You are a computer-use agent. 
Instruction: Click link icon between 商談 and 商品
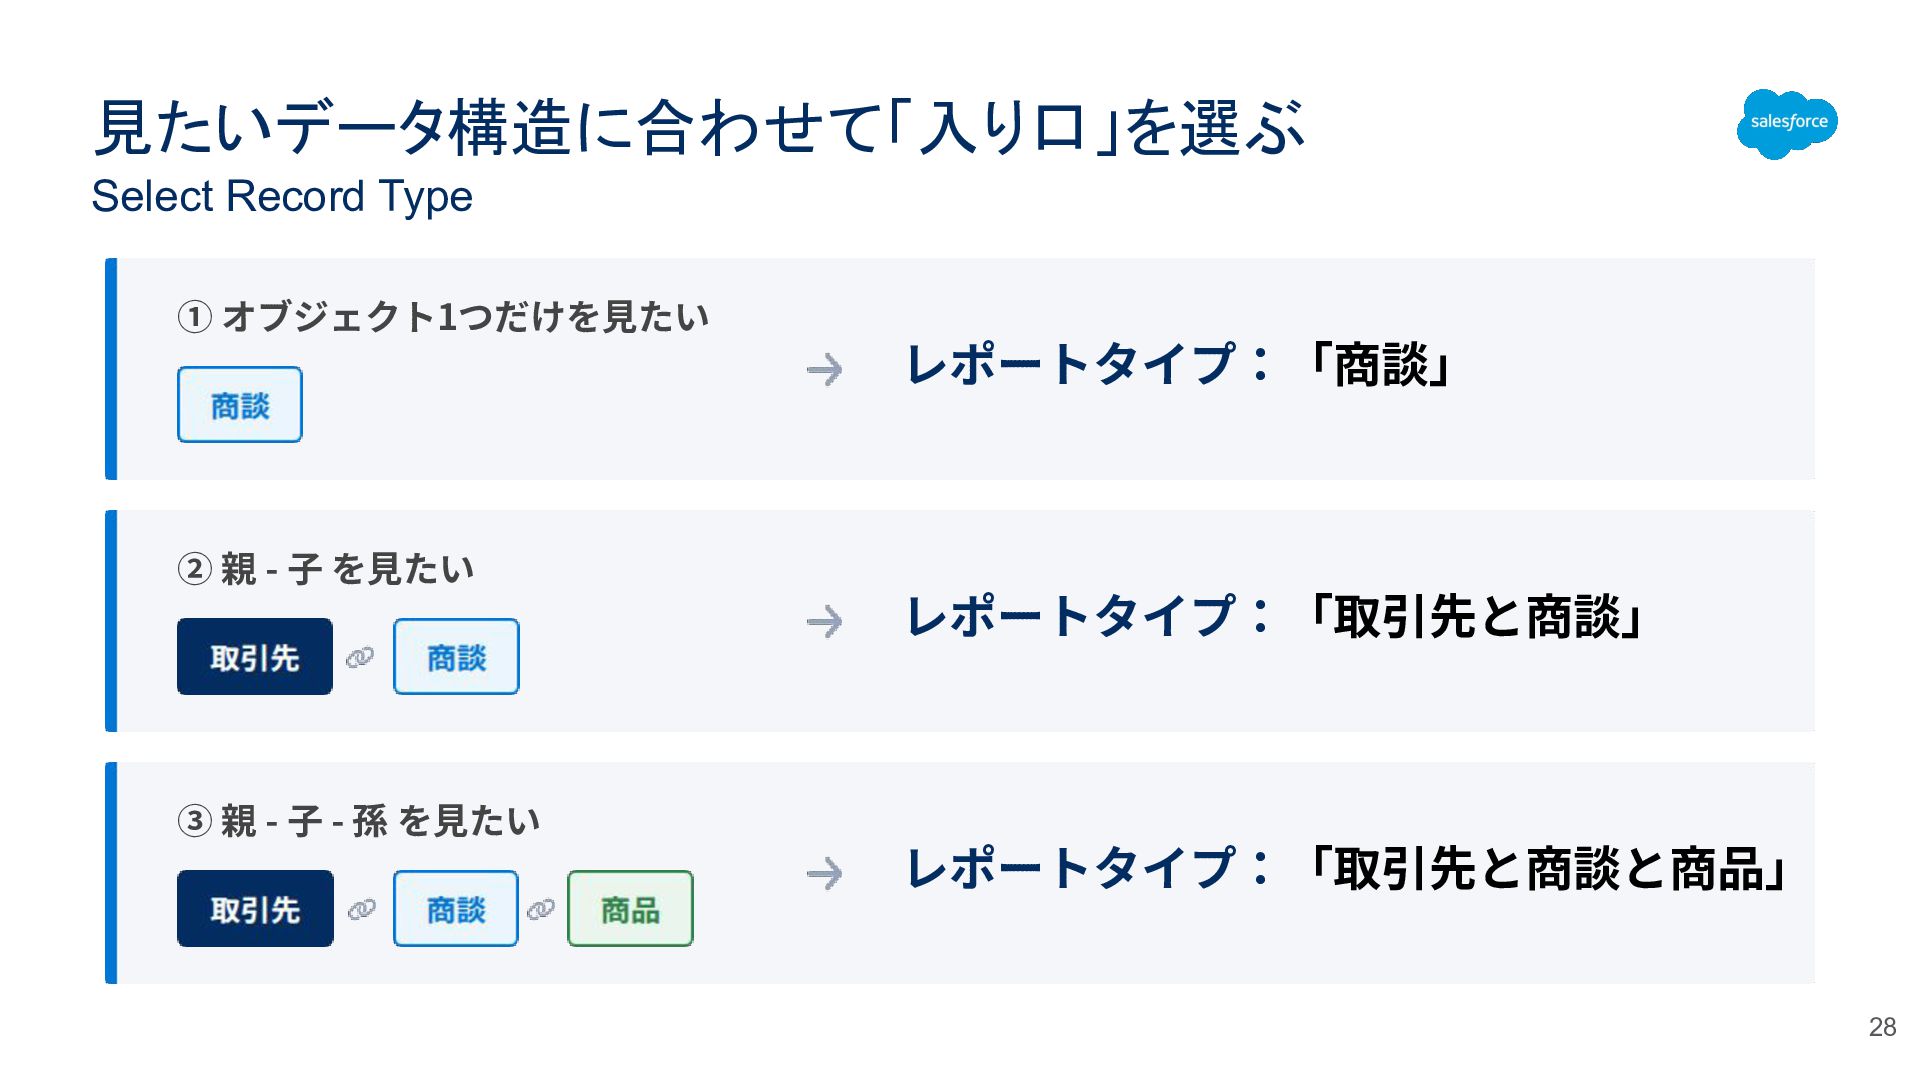[x=541, y=909]
